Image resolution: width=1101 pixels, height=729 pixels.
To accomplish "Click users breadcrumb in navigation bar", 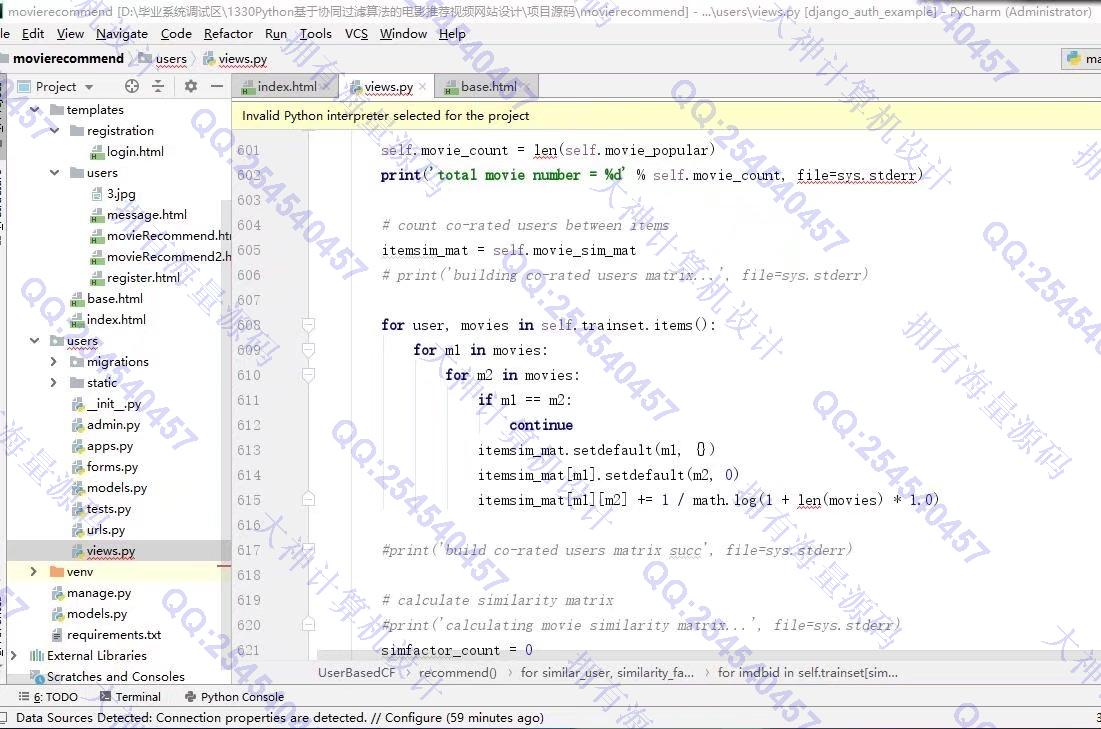I will [171, 59].
